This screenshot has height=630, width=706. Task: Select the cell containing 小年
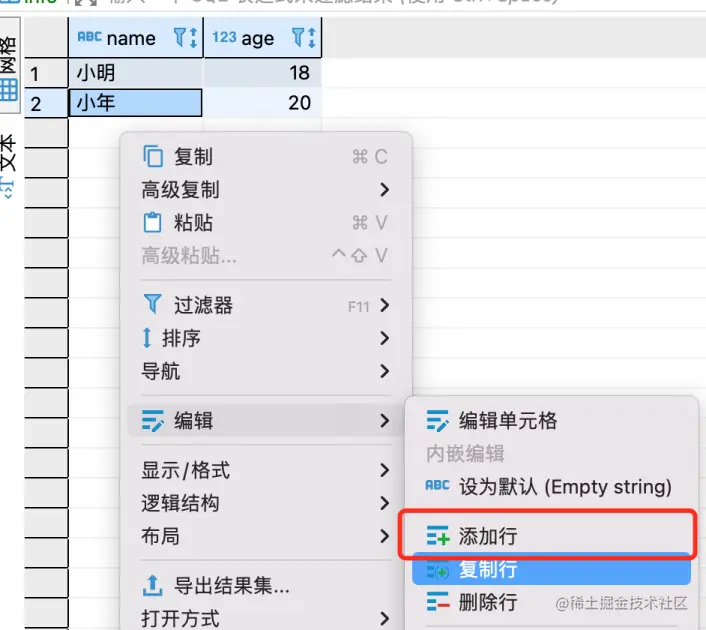tap(136, 103)
